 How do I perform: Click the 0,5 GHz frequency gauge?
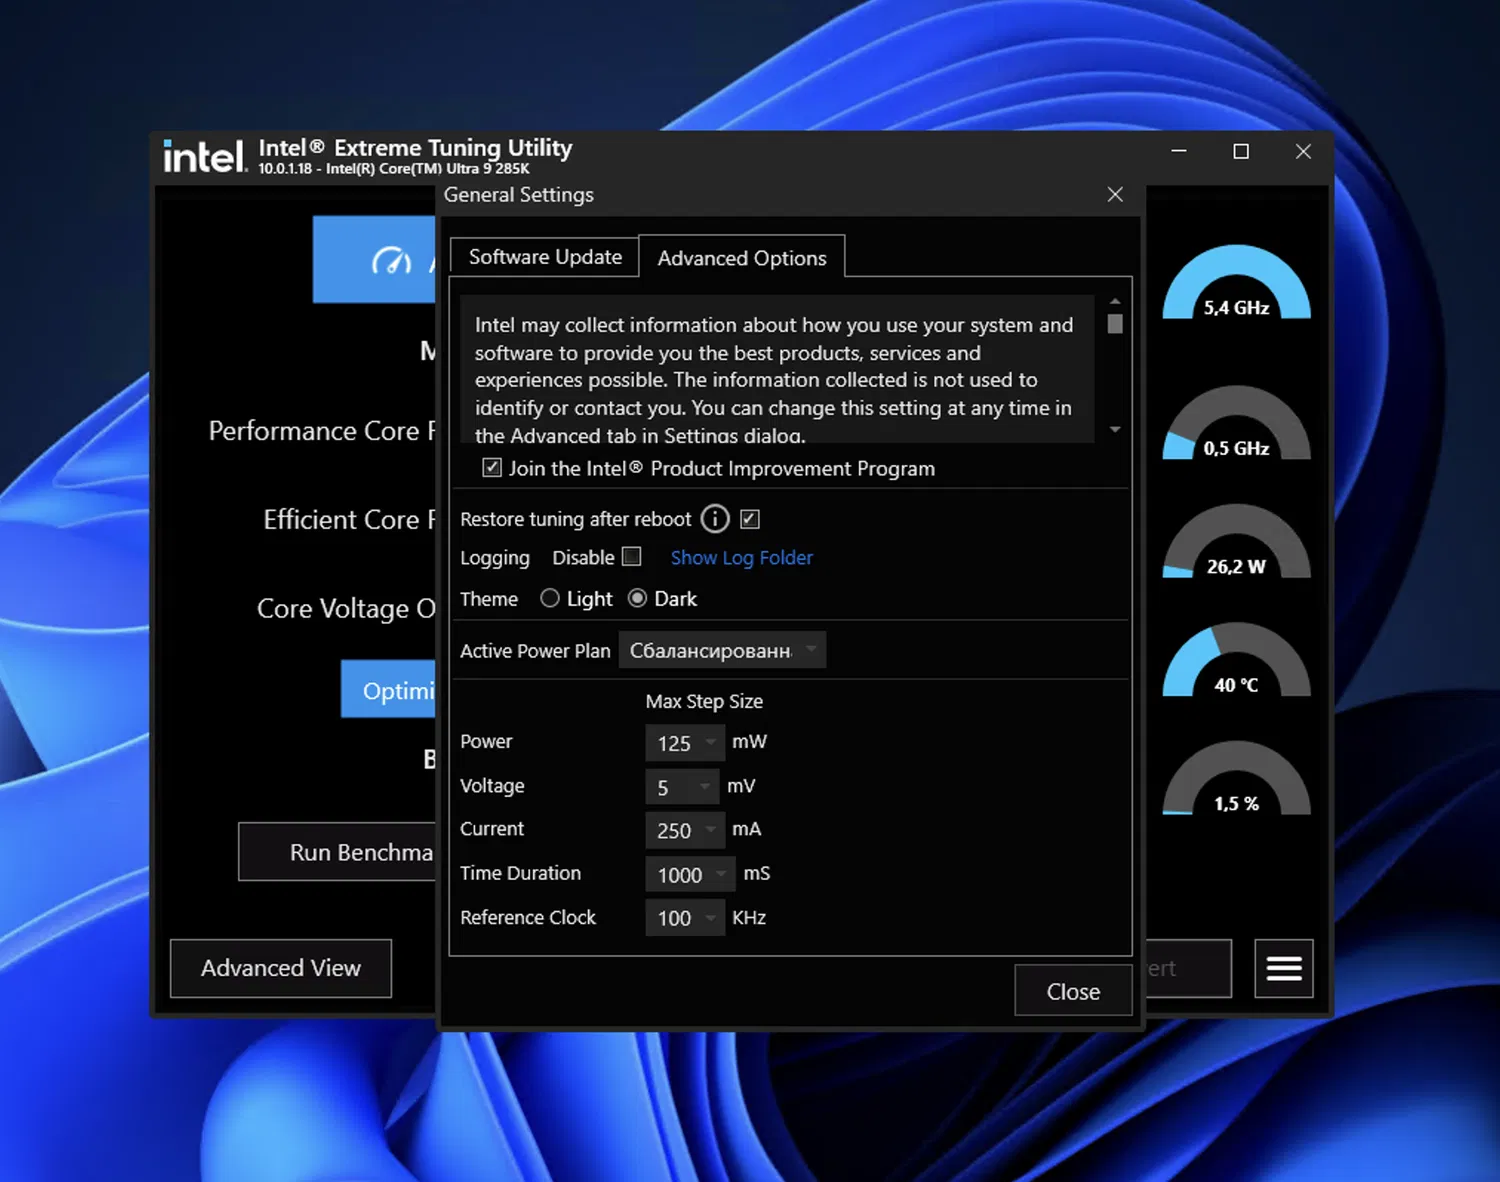(1237, 423)
